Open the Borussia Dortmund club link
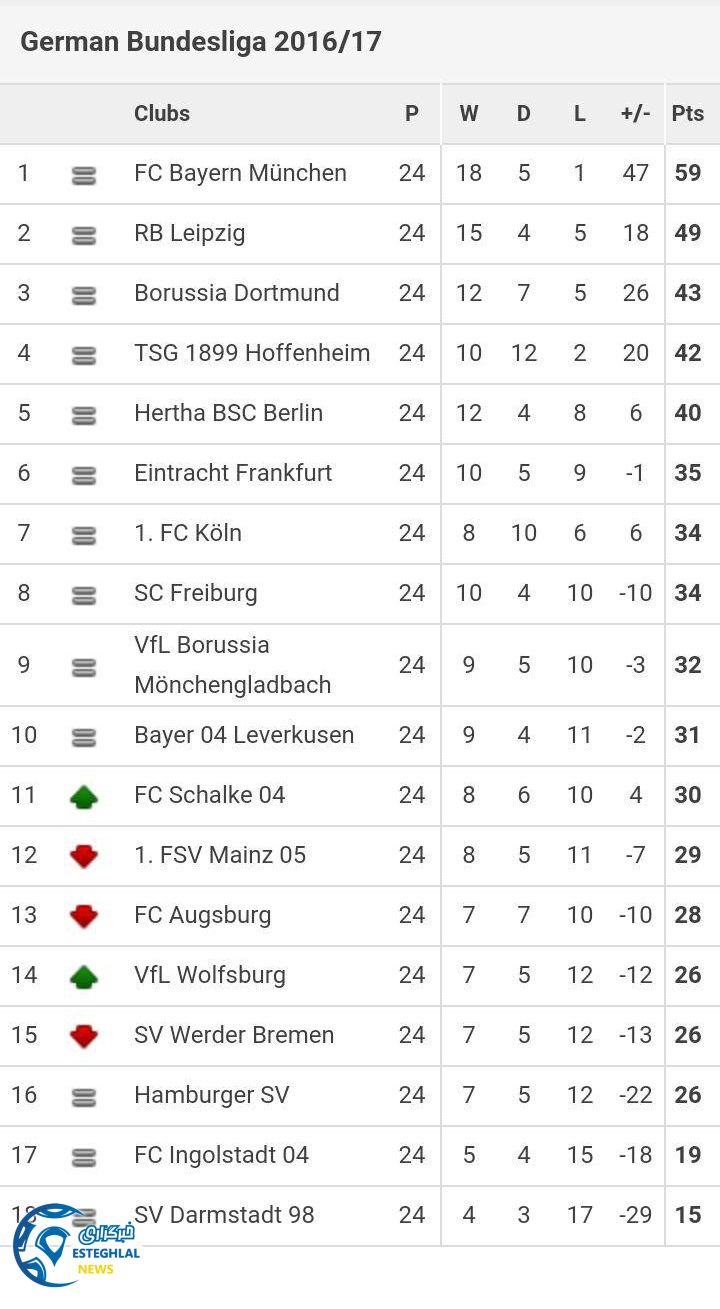The height and width of the screenshot is (1309, 720). [237, 293]
